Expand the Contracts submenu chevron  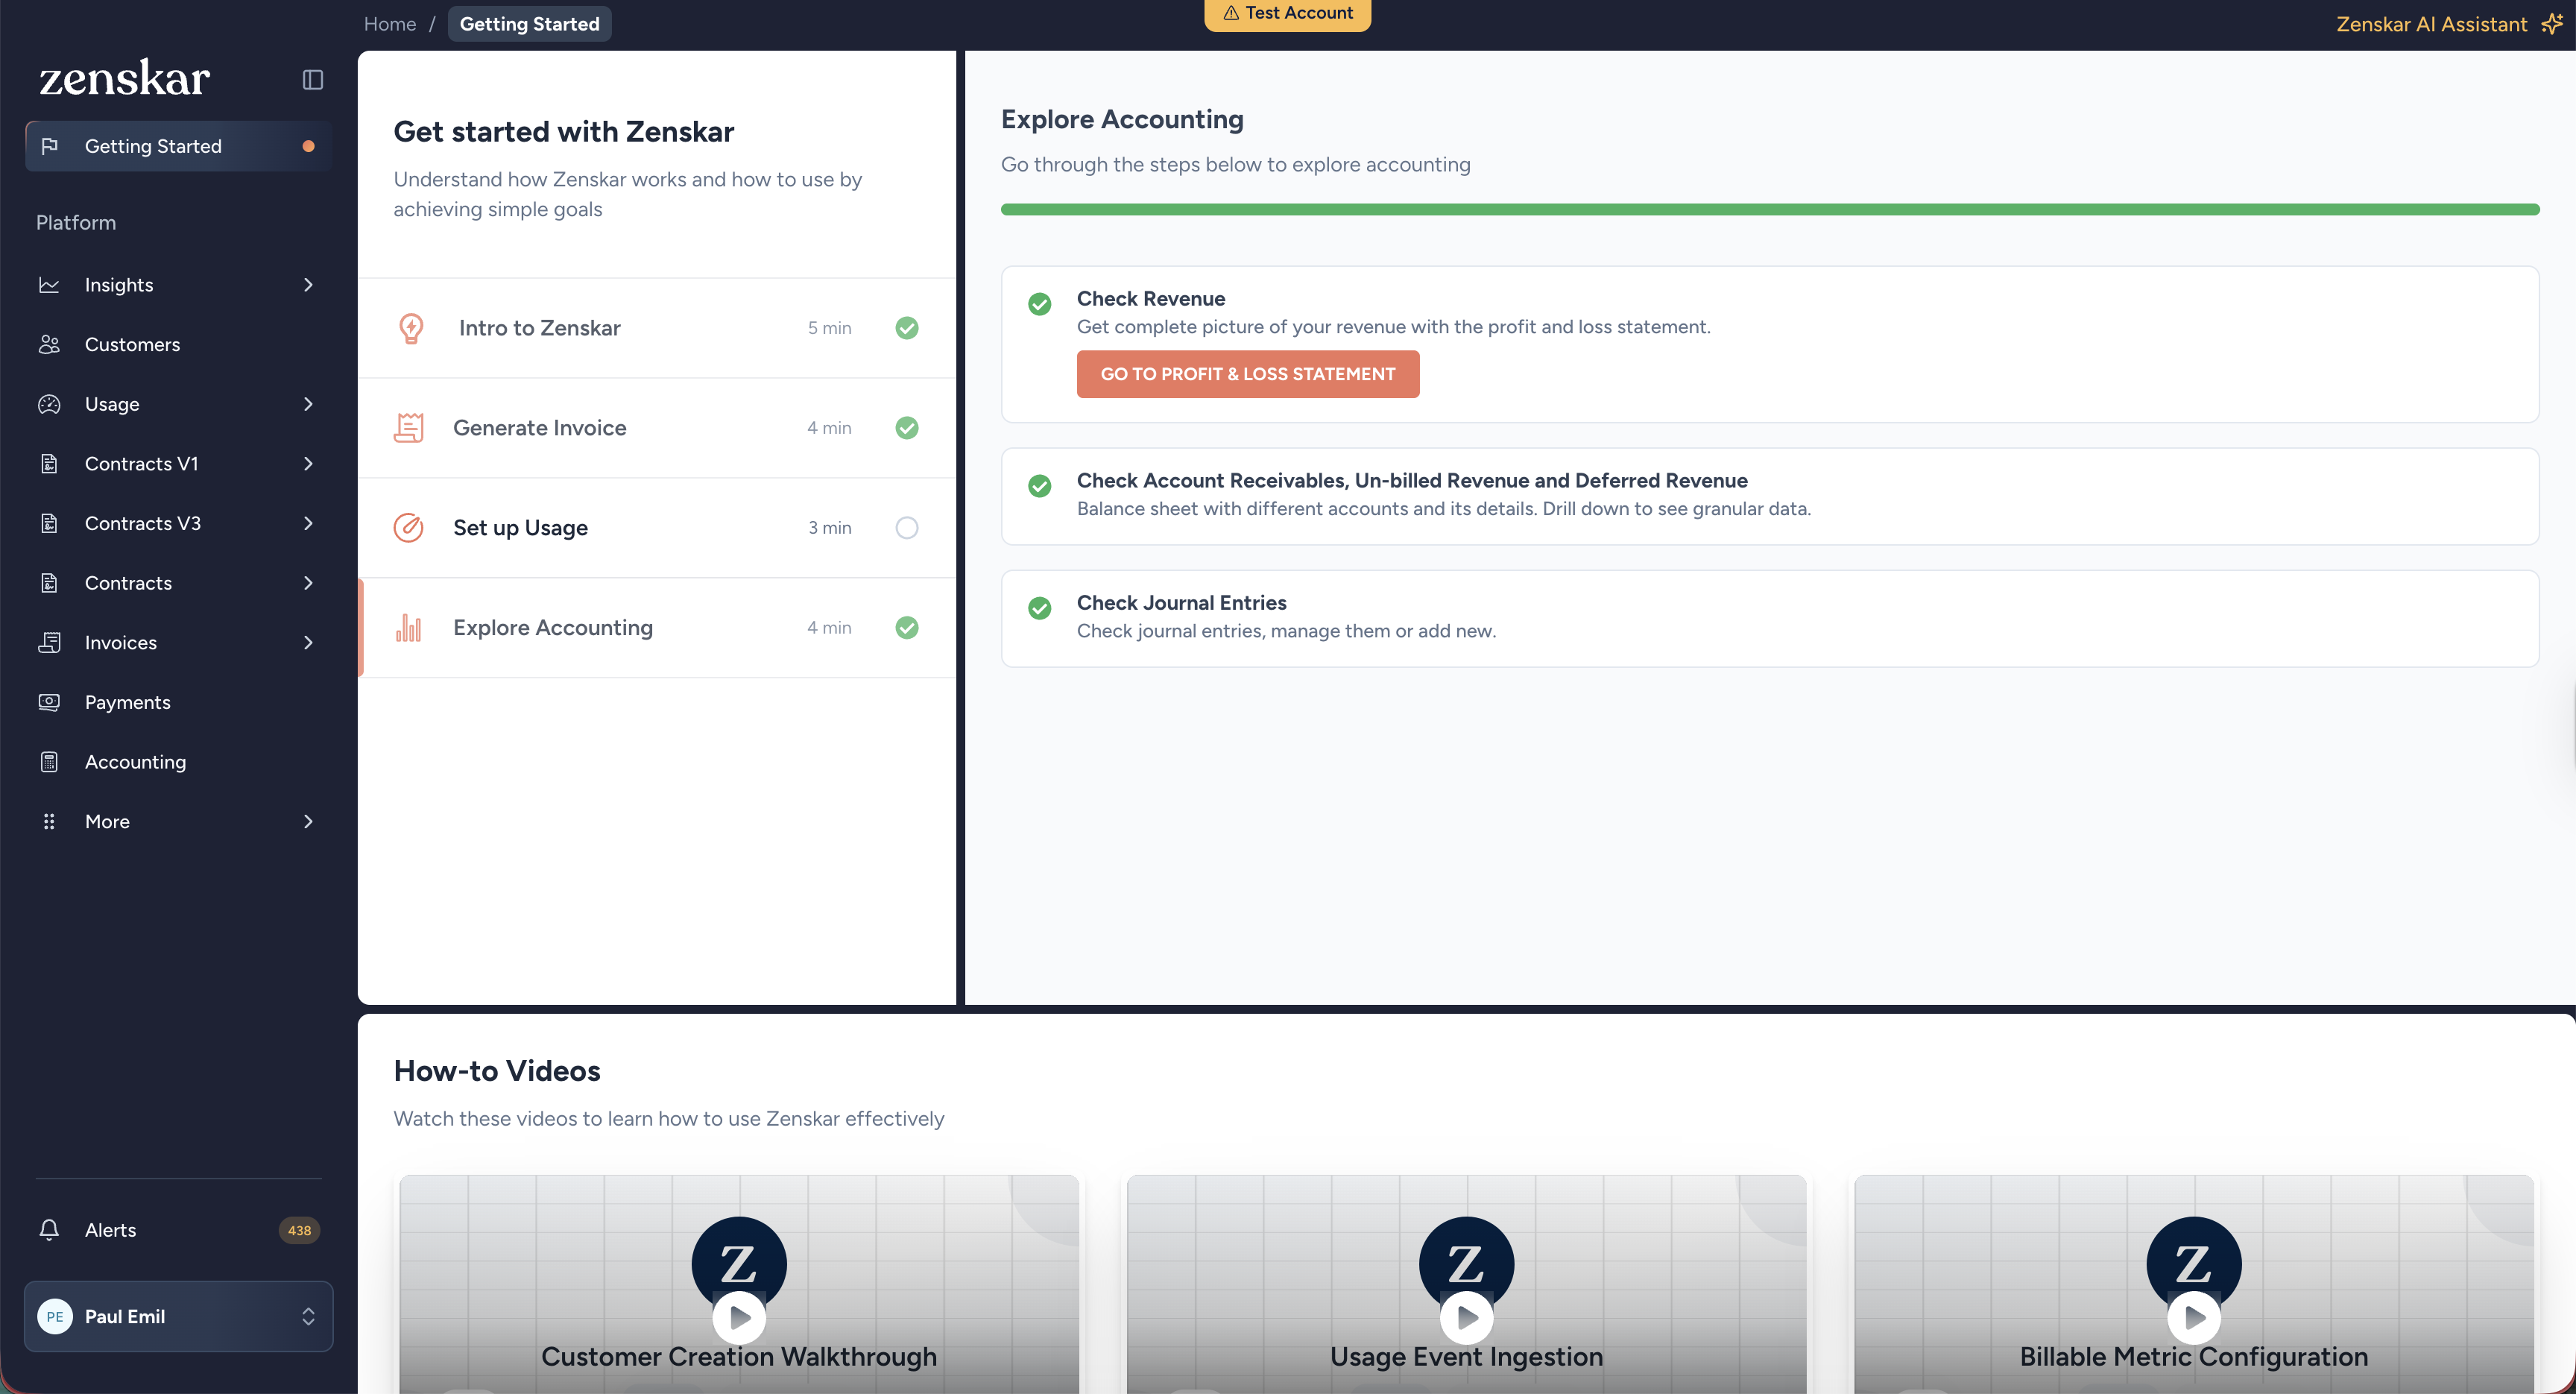308,583
